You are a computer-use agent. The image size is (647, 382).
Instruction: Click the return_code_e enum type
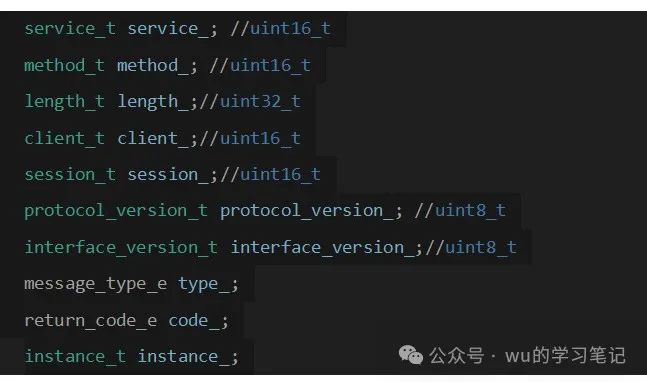click(x=91, y=321)
